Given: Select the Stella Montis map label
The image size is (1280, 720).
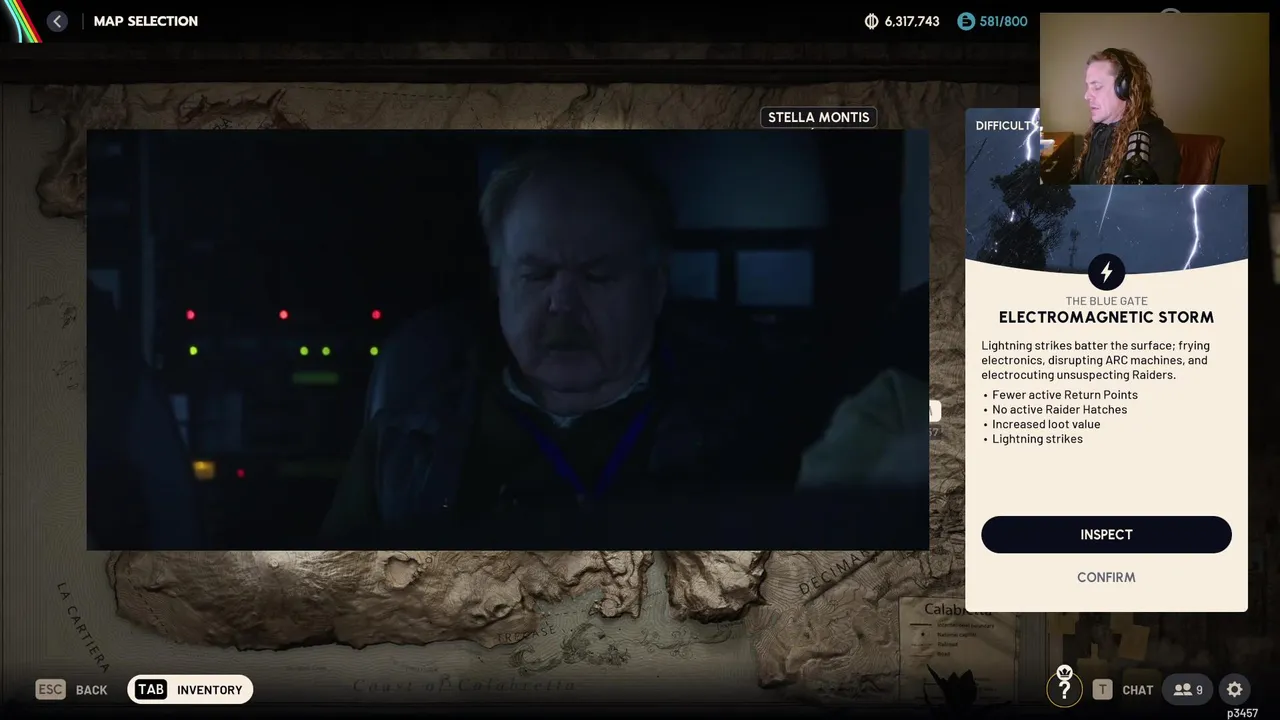Looking at the screenshot, I should (x=818, y=117).
